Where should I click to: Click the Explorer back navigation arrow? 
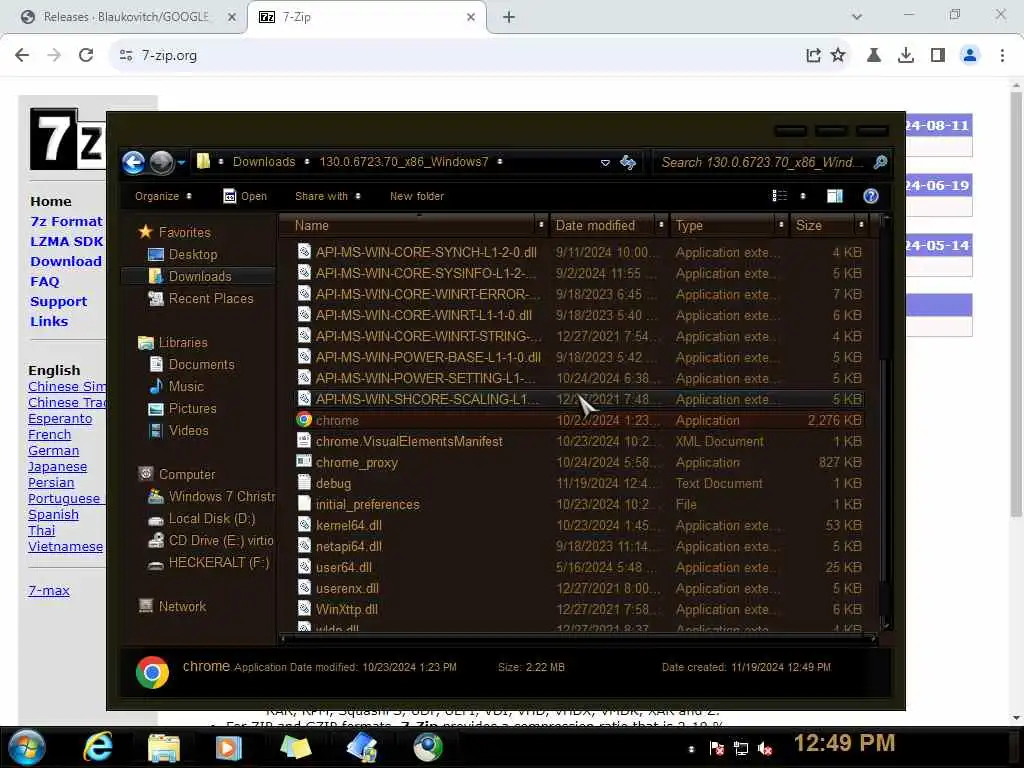click(x=134, y=162)
